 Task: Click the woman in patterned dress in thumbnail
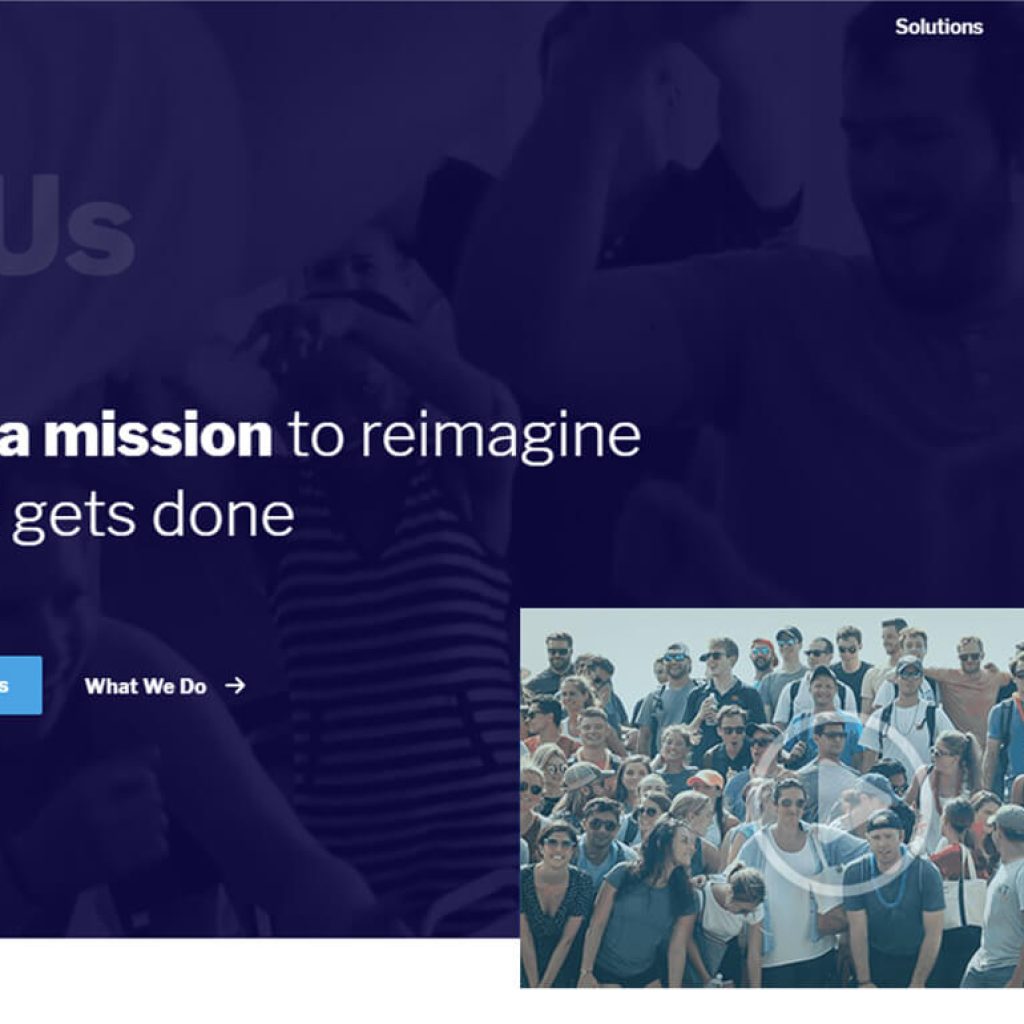pyautogui.click(x=554, y=908)
